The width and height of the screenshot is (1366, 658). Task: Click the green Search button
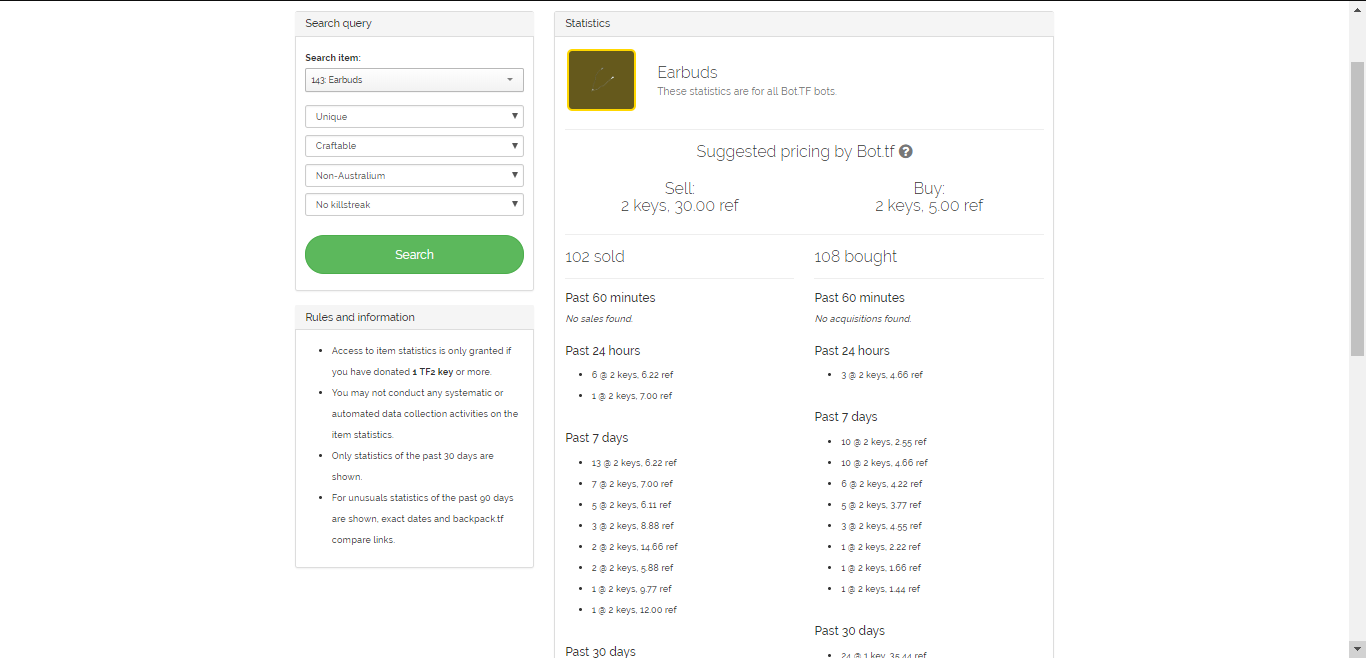tap(414, 254)
